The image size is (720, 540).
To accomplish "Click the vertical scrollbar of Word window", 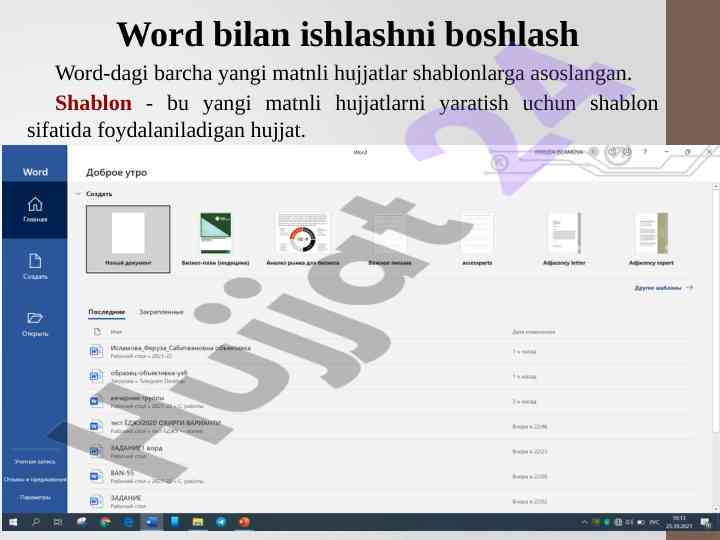I will [x=715, y=308].
